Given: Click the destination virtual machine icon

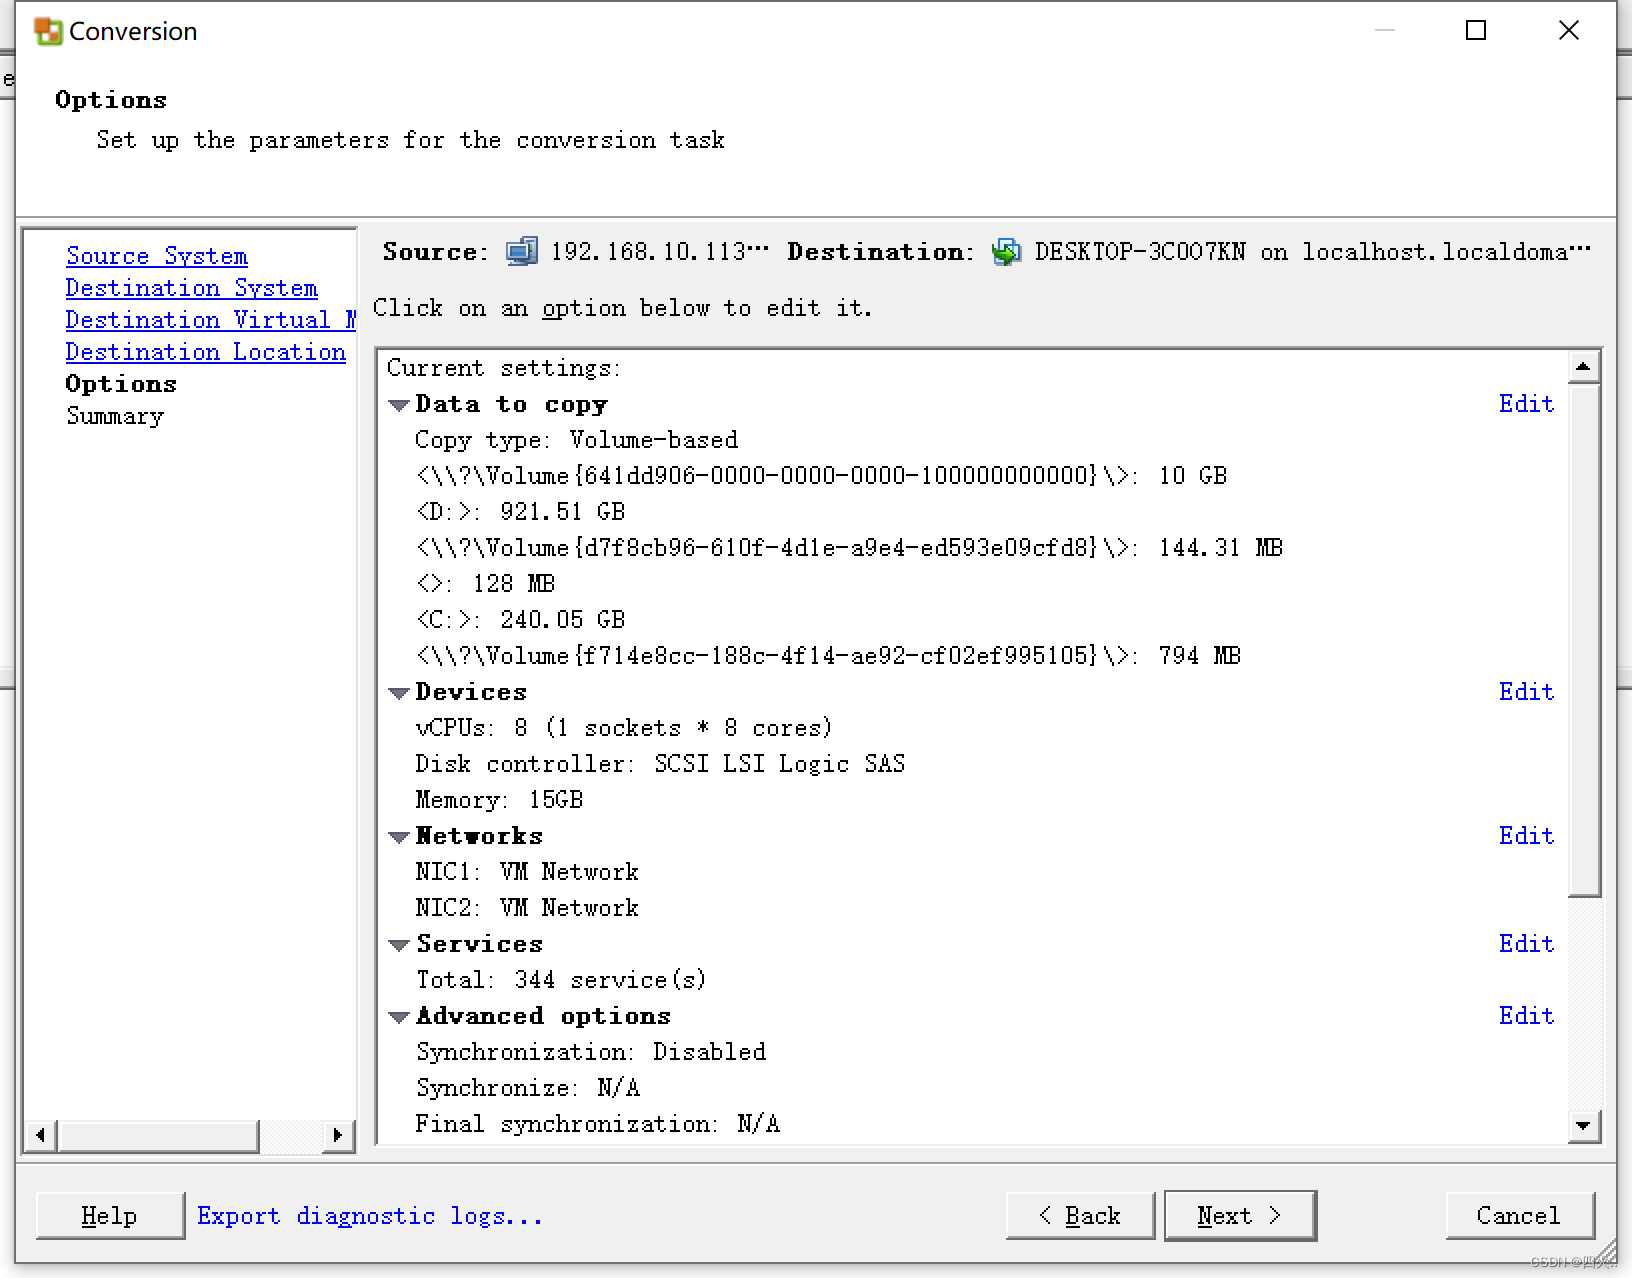Looking at the screenshot, I should [x=1006, y=251].
